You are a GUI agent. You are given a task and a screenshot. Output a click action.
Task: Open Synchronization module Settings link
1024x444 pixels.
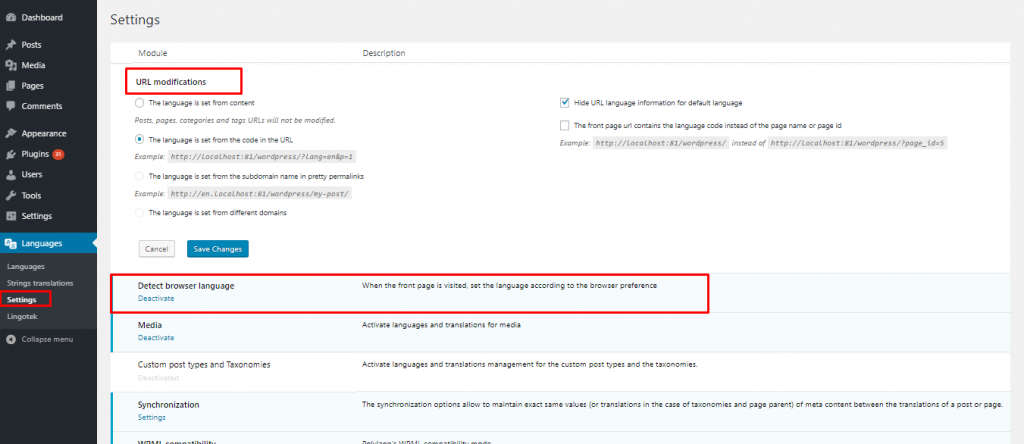point(152,417)
